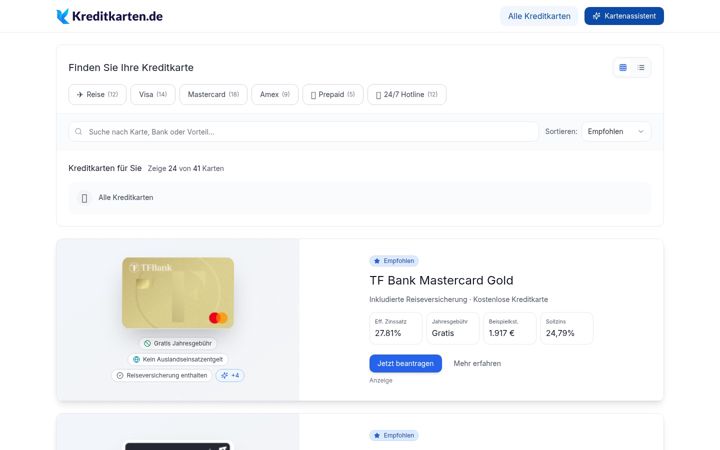Open the Sortieren Empfohlen dropdown
This screenshot has width=720, height=450.
(616, 132)
